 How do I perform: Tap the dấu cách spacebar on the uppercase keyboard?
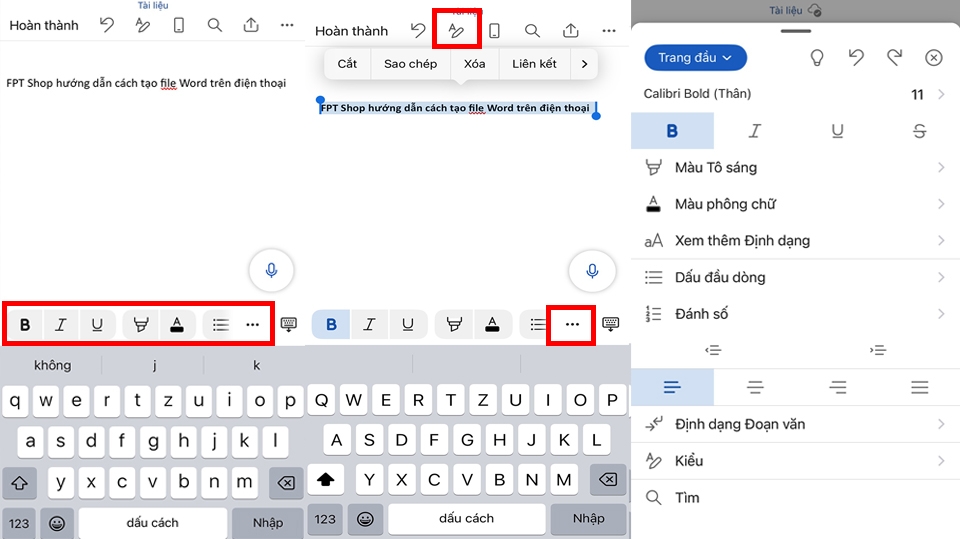pyautogui.click(x=467, y=518)
